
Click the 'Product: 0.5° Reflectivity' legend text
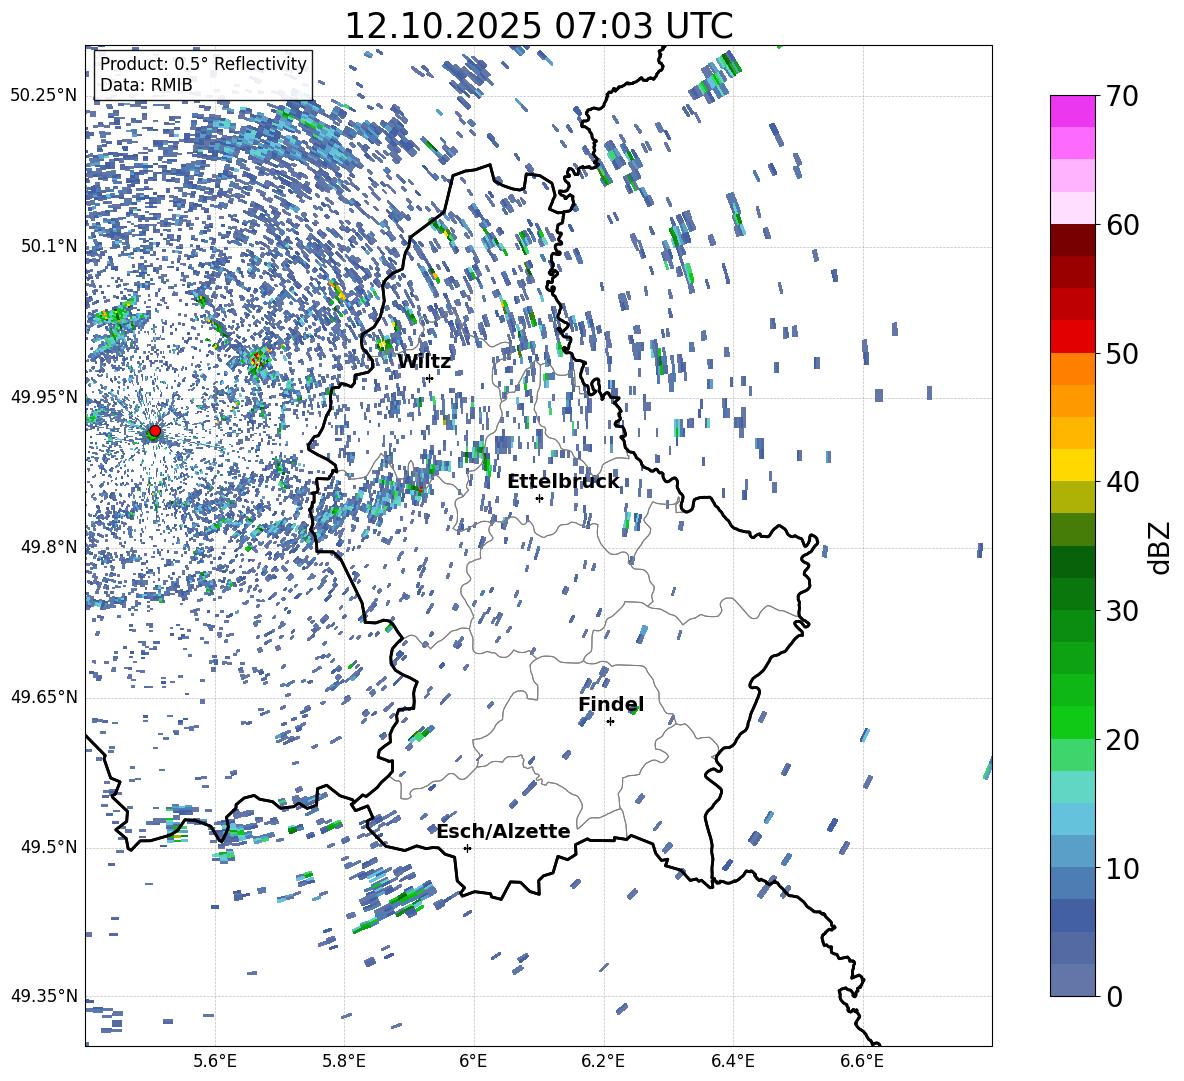(203, 63)
